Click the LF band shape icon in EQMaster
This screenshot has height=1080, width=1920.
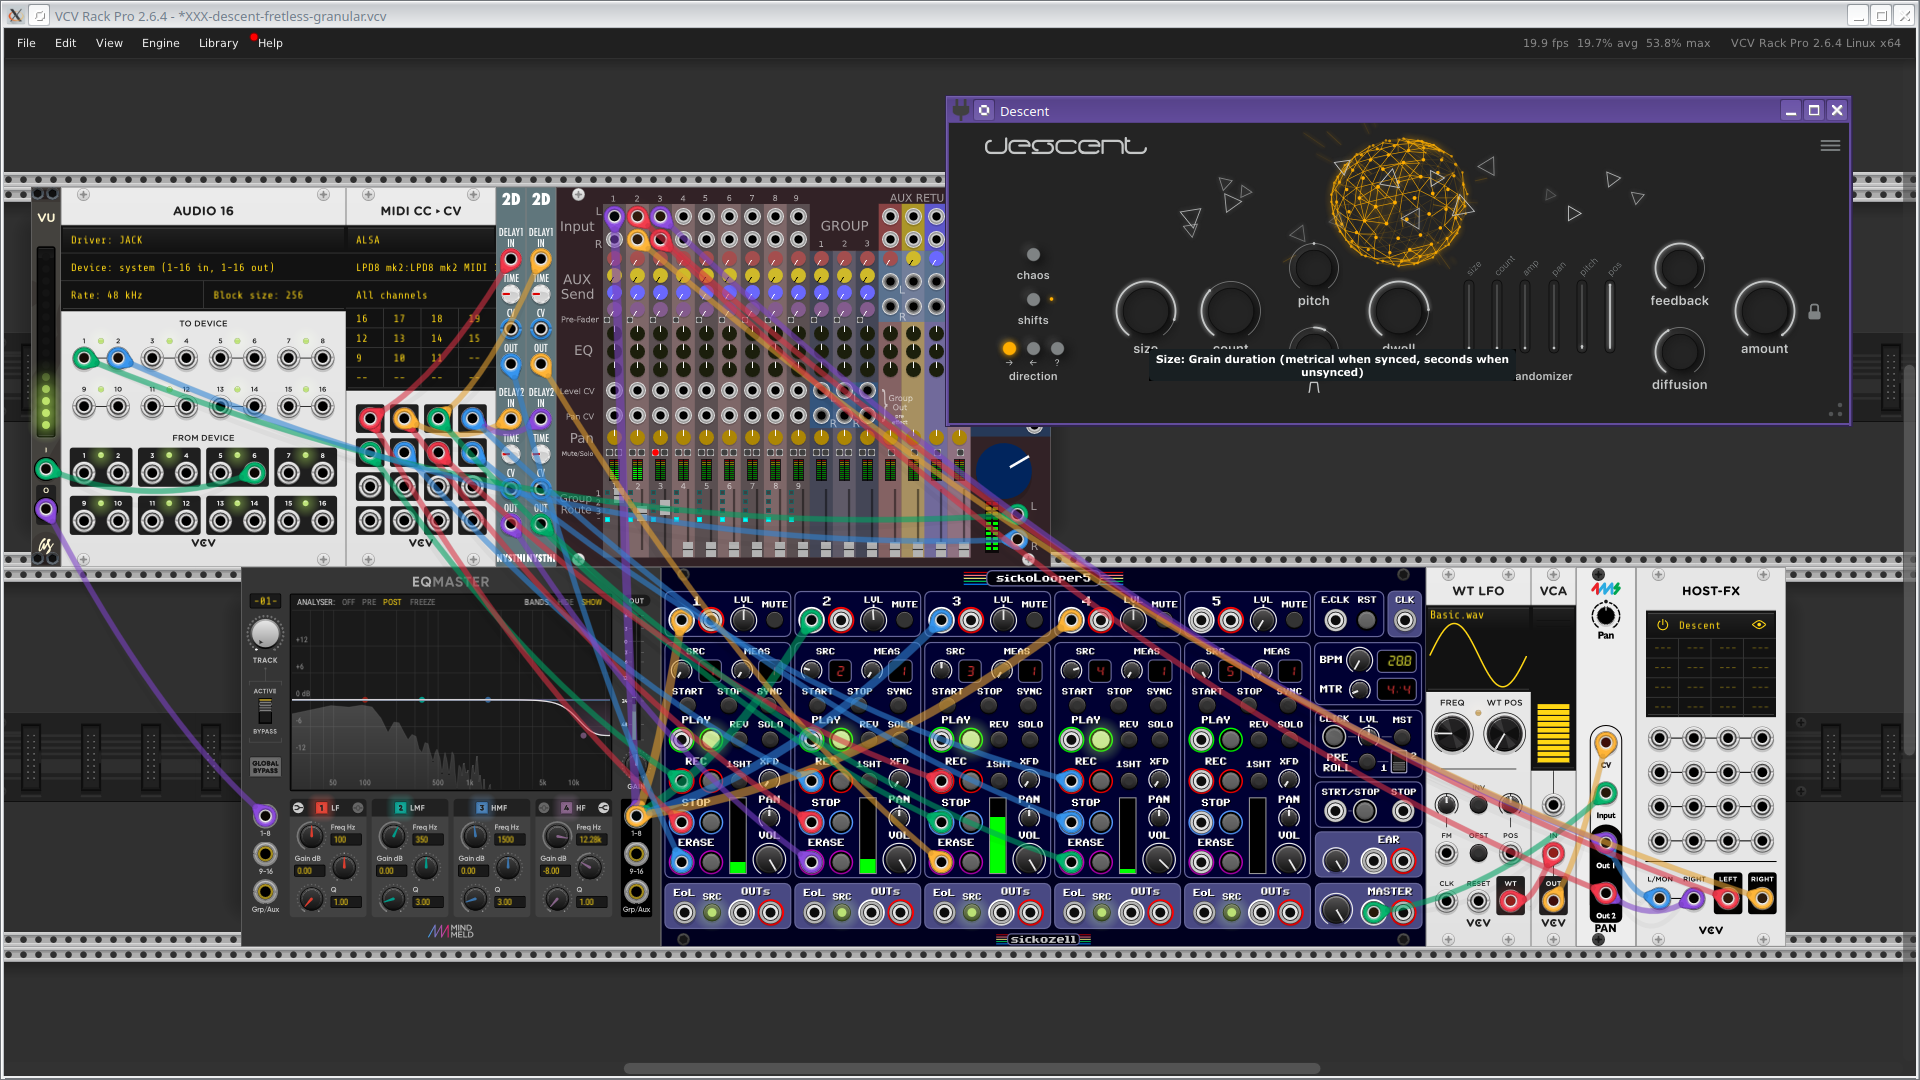coord(298,808)
